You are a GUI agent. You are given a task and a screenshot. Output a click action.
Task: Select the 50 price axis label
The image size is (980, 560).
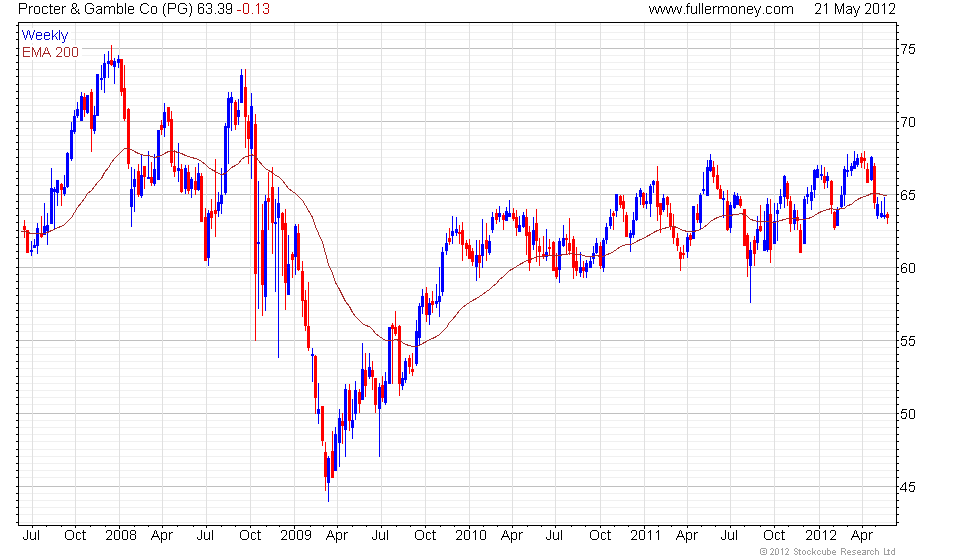coord(908,414)
